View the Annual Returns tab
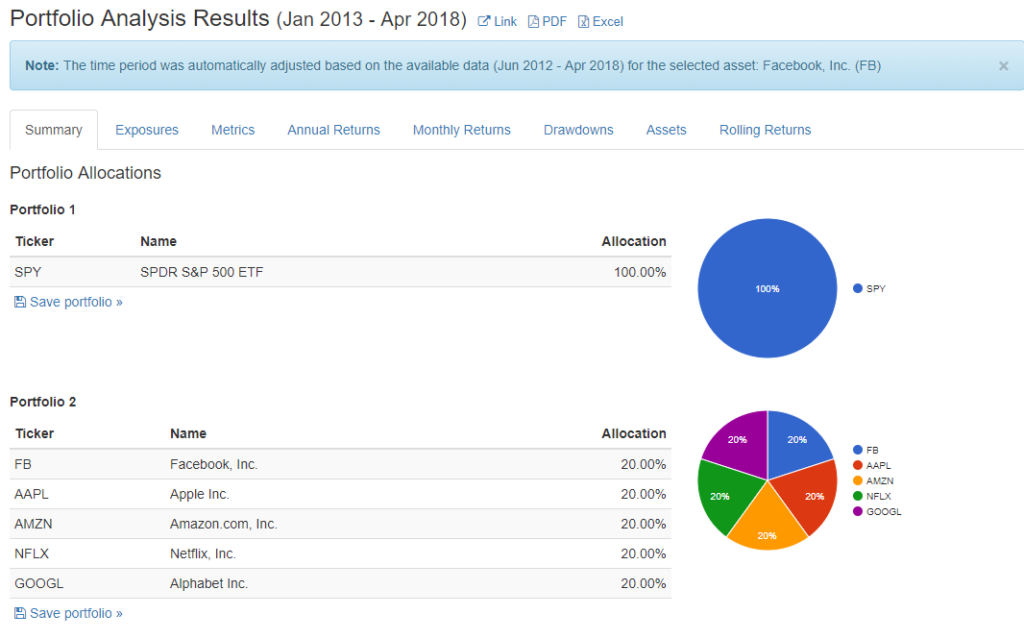 (x=334, y=130)
